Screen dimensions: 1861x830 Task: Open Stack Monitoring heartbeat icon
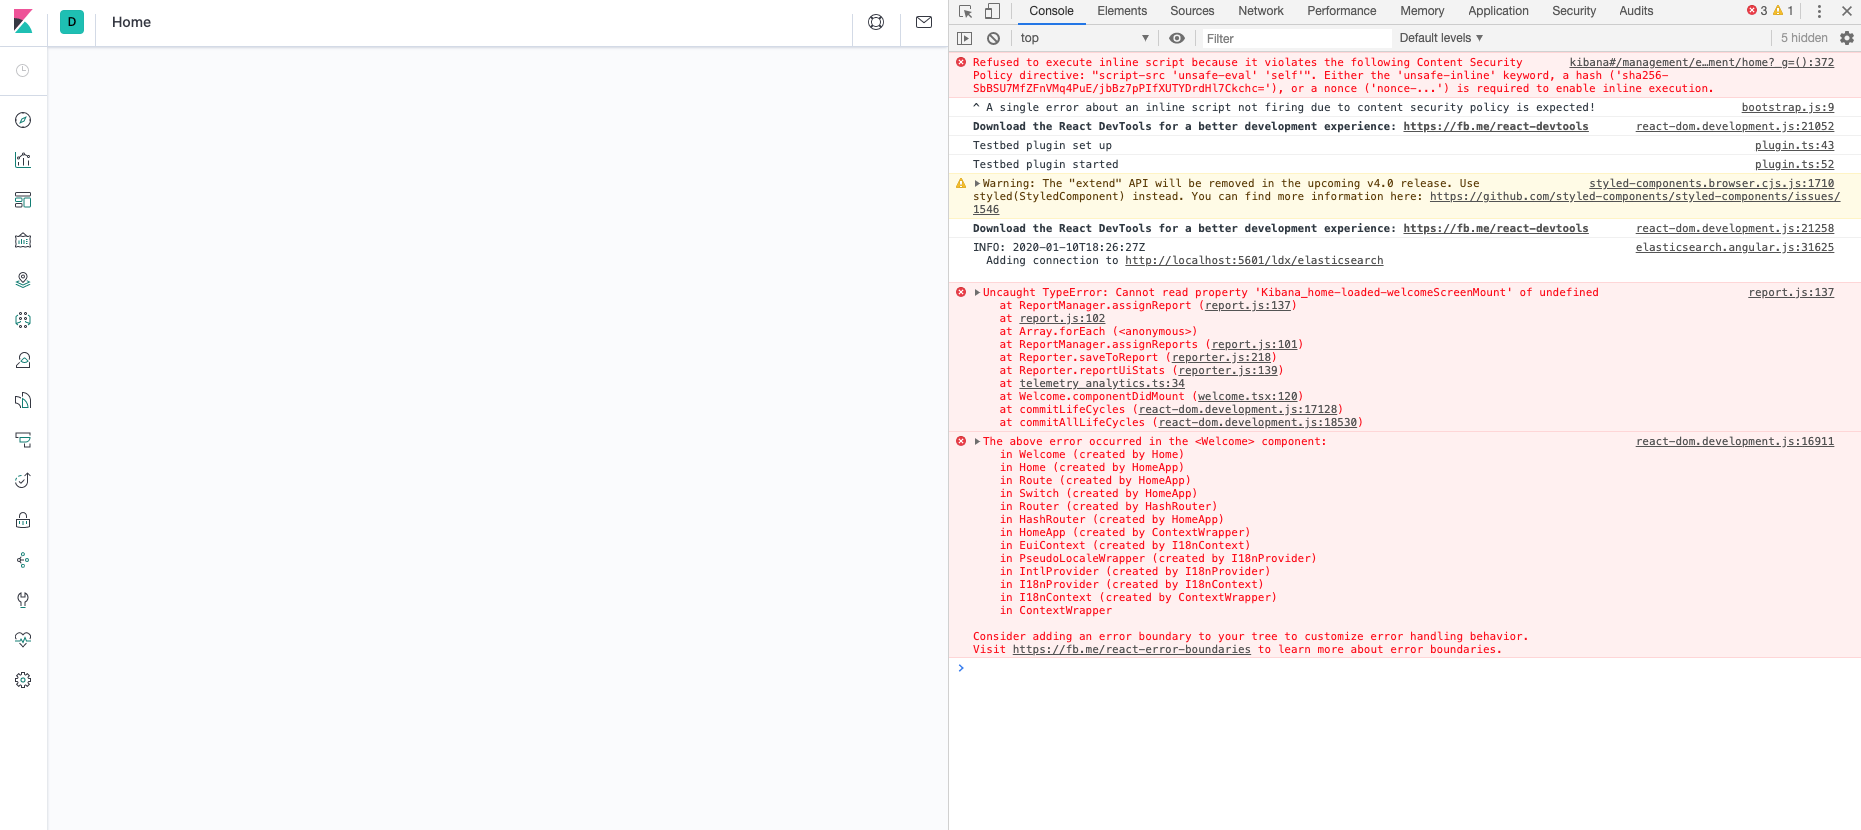point(23,640)
